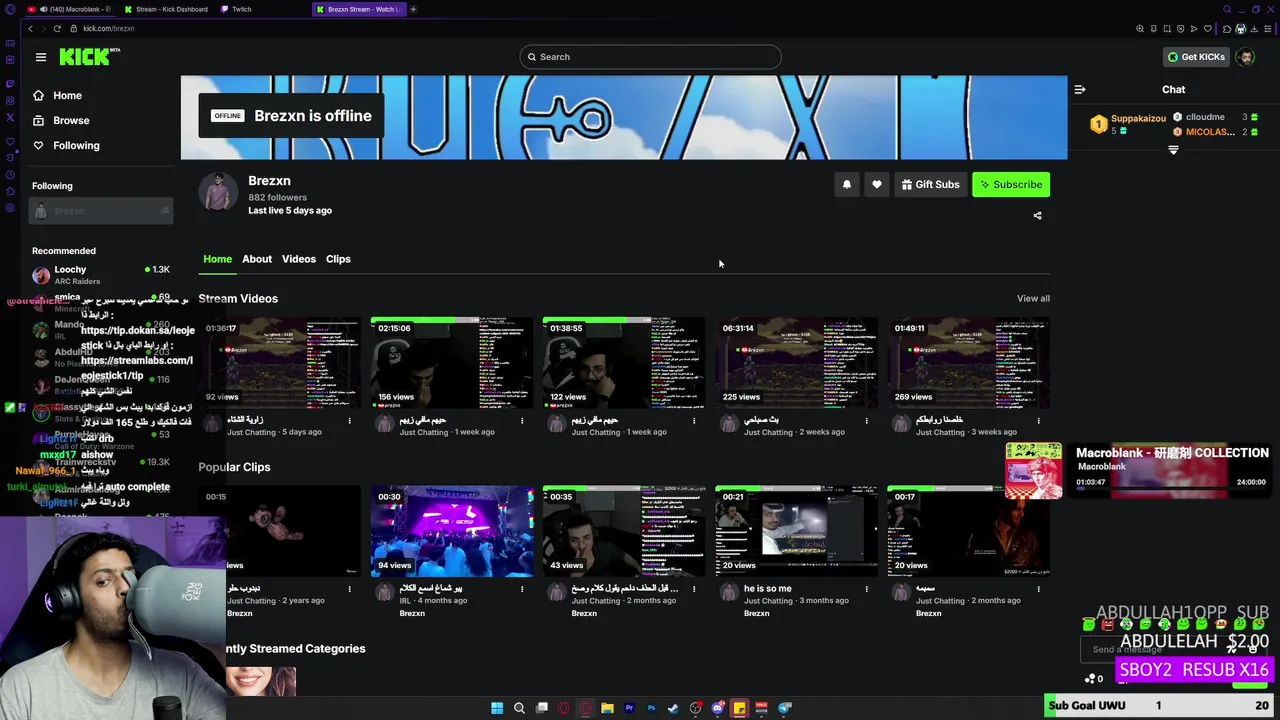Go to Home in Kick sidebar
The width and height of the screenshot is (1280, 720).
pos(67,95)
